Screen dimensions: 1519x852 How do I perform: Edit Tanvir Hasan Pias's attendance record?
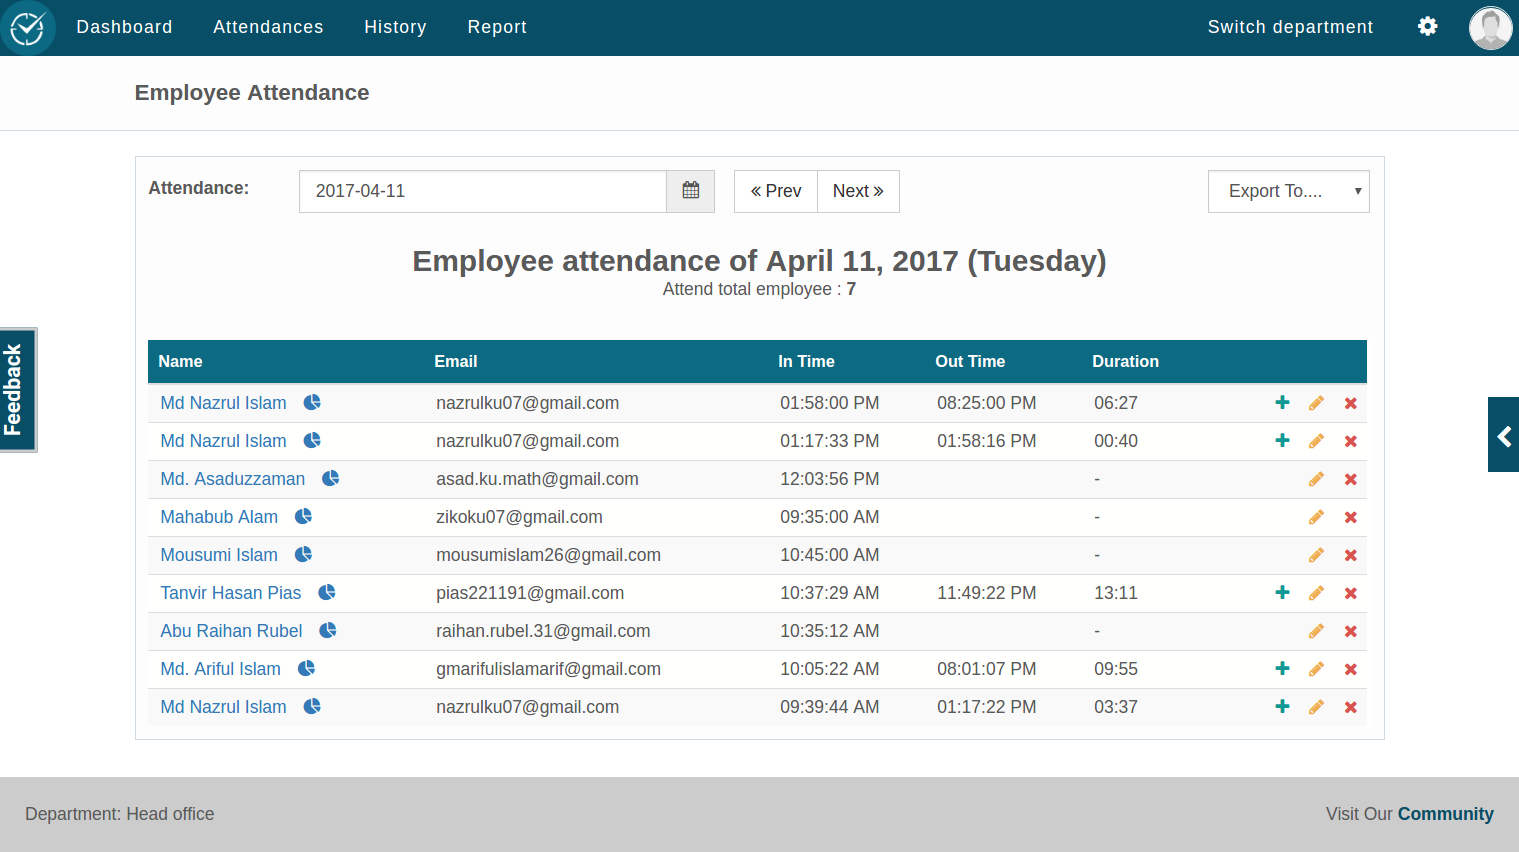pos(1315,592)
